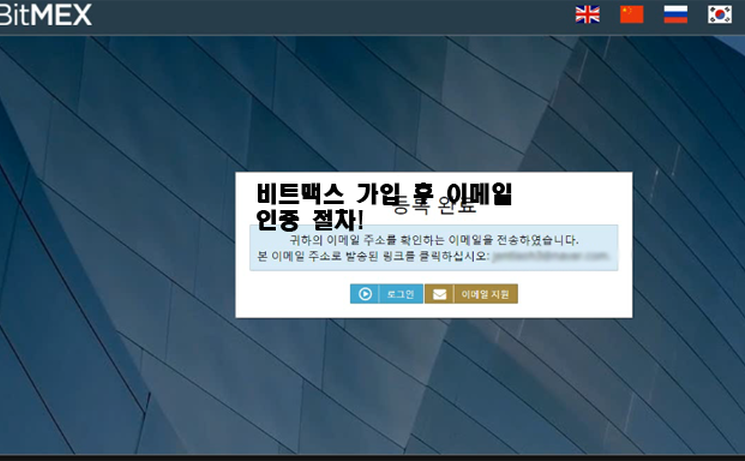Switch language using the UK flag
Viewport: 745px width, 461px height.
tap(588, 14)
